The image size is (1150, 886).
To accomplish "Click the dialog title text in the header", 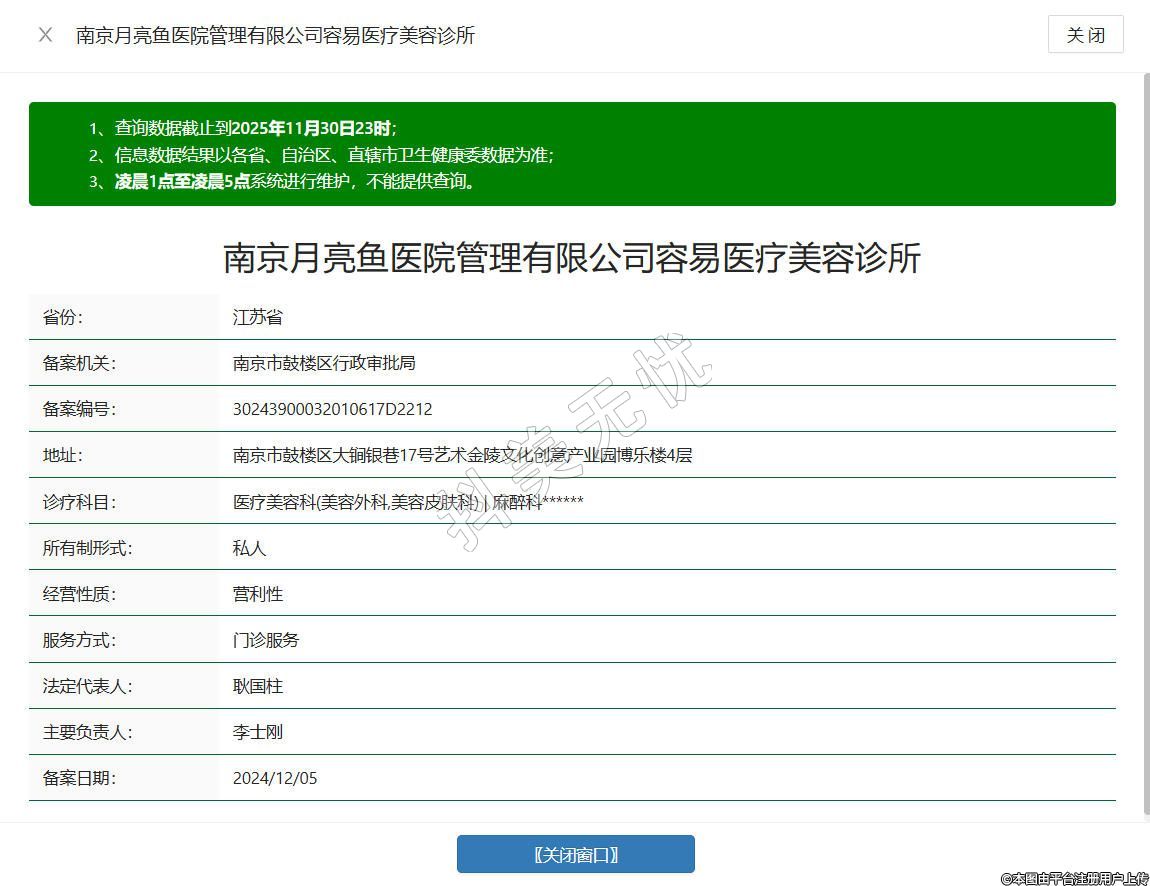I will tap(275, 35).
